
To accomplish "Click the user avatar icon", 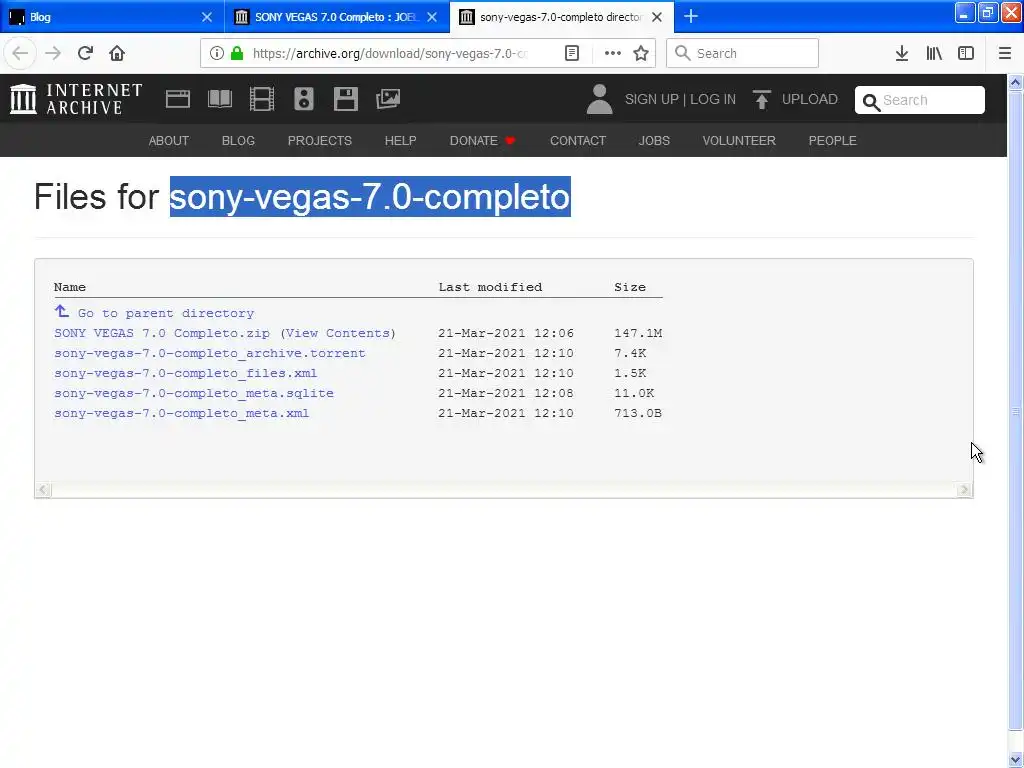I will coord(600,99).
